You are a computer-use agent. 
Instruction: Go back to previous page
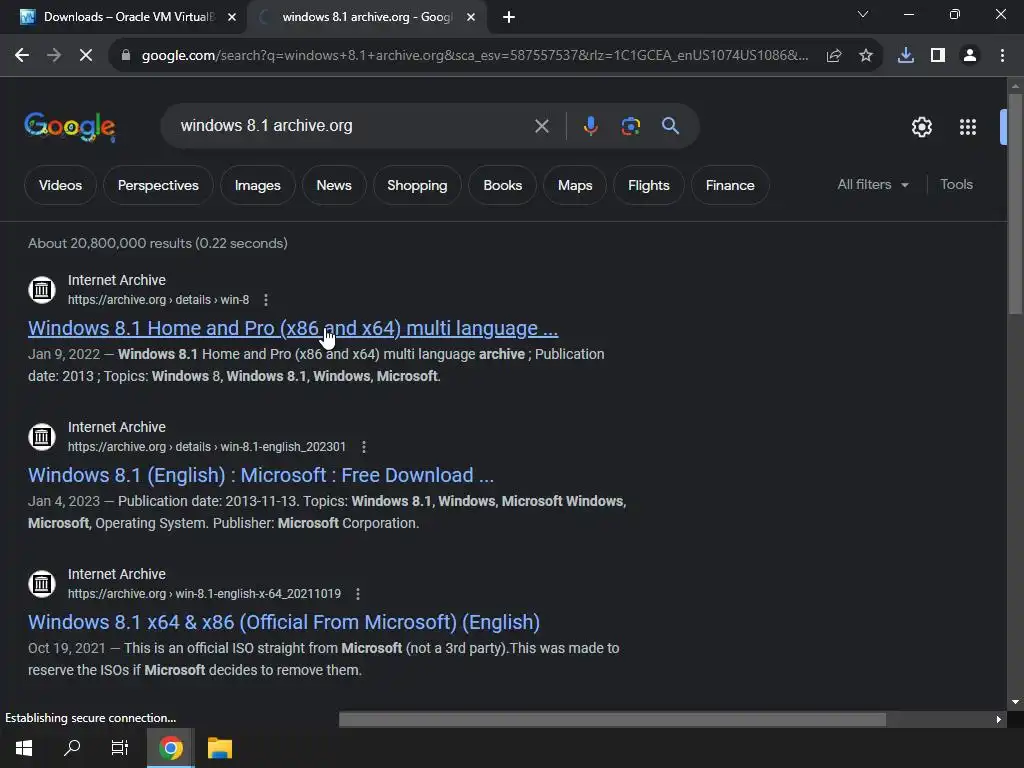[22, 56]
